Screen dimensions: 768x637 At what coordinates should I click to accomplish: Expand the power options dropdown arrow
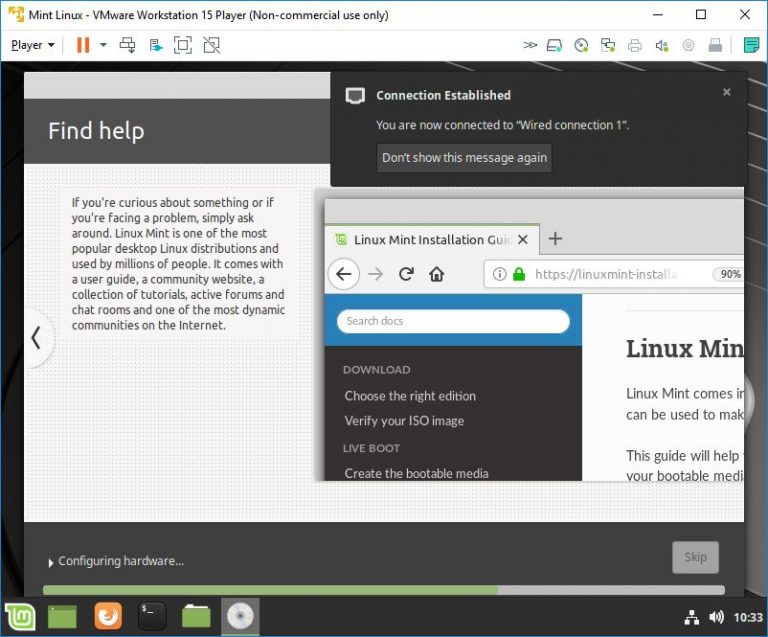(x=103, y=45)
